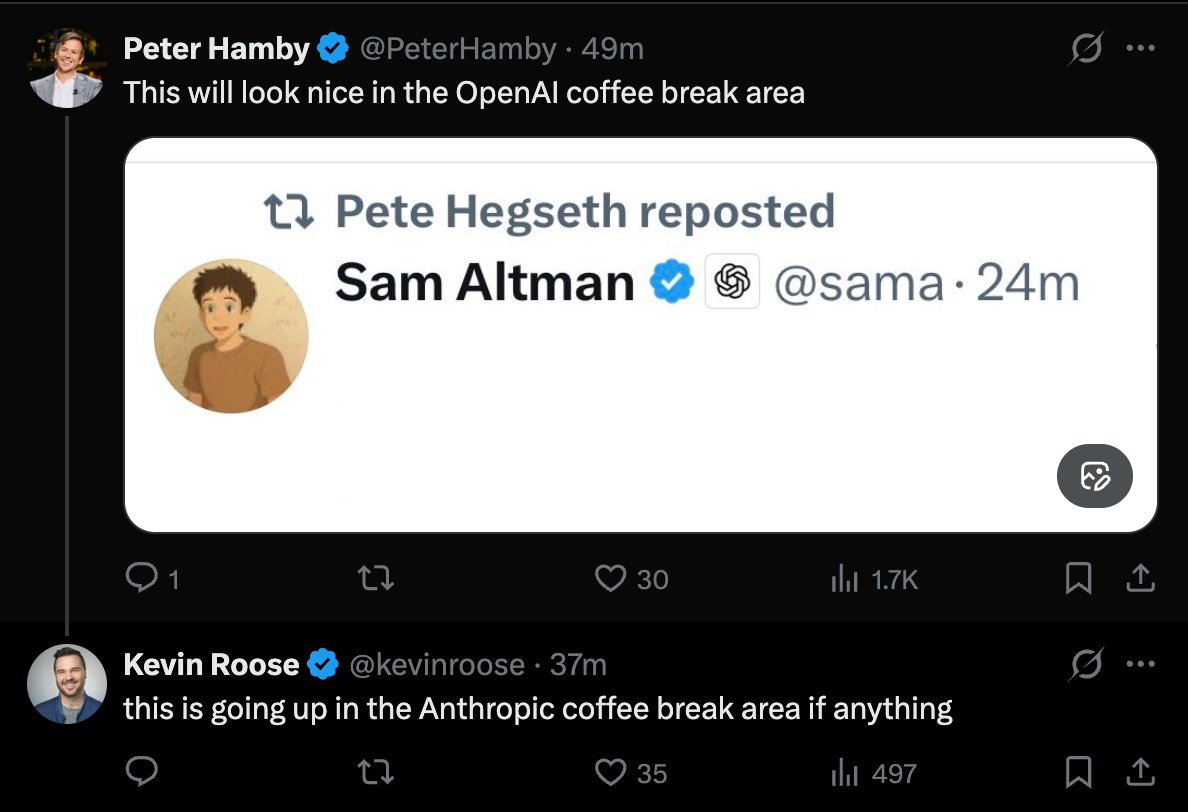Like Peter Hamby's tweet
Viewport: 1188px width, 812px height.
tap(611, 578)
